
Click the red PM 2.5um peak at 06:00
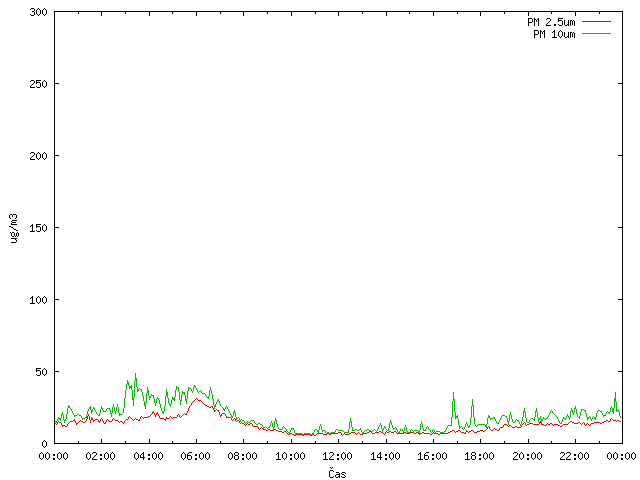click(x=196, y=399)
